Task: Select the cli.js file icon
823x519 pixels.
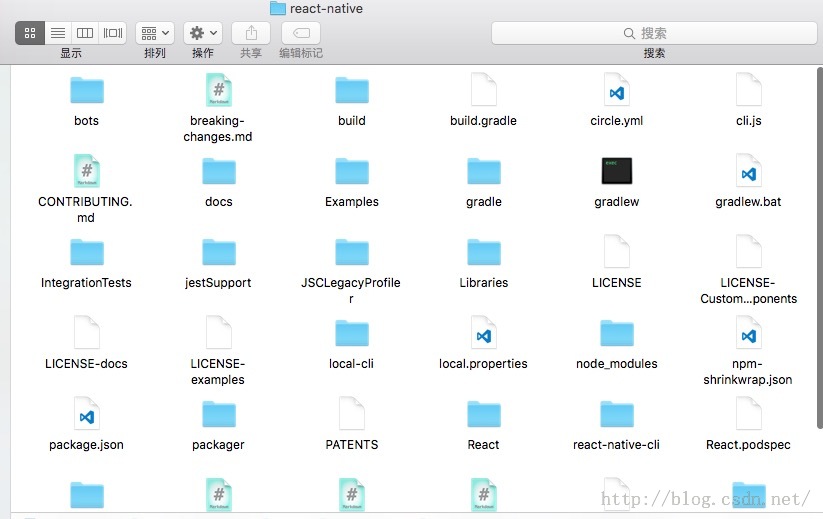Action: pyautogui.click(x=749, y=90)
